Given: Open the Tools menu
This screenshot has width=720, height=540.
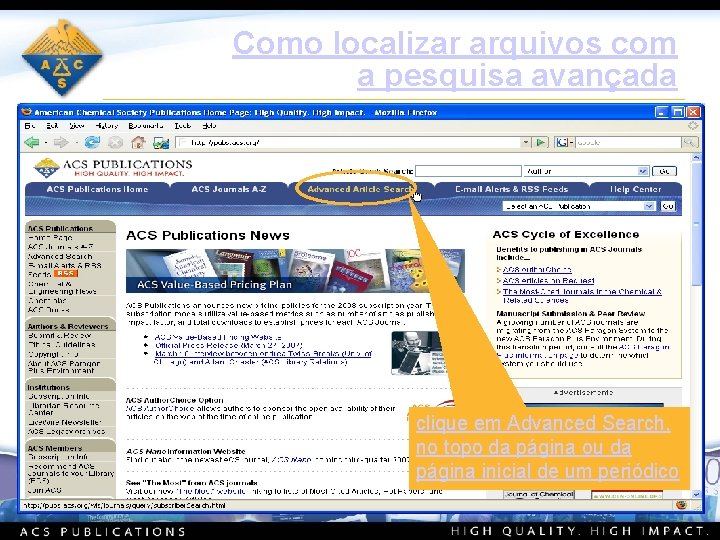Looking at the screenshot, I should point(182,125).
